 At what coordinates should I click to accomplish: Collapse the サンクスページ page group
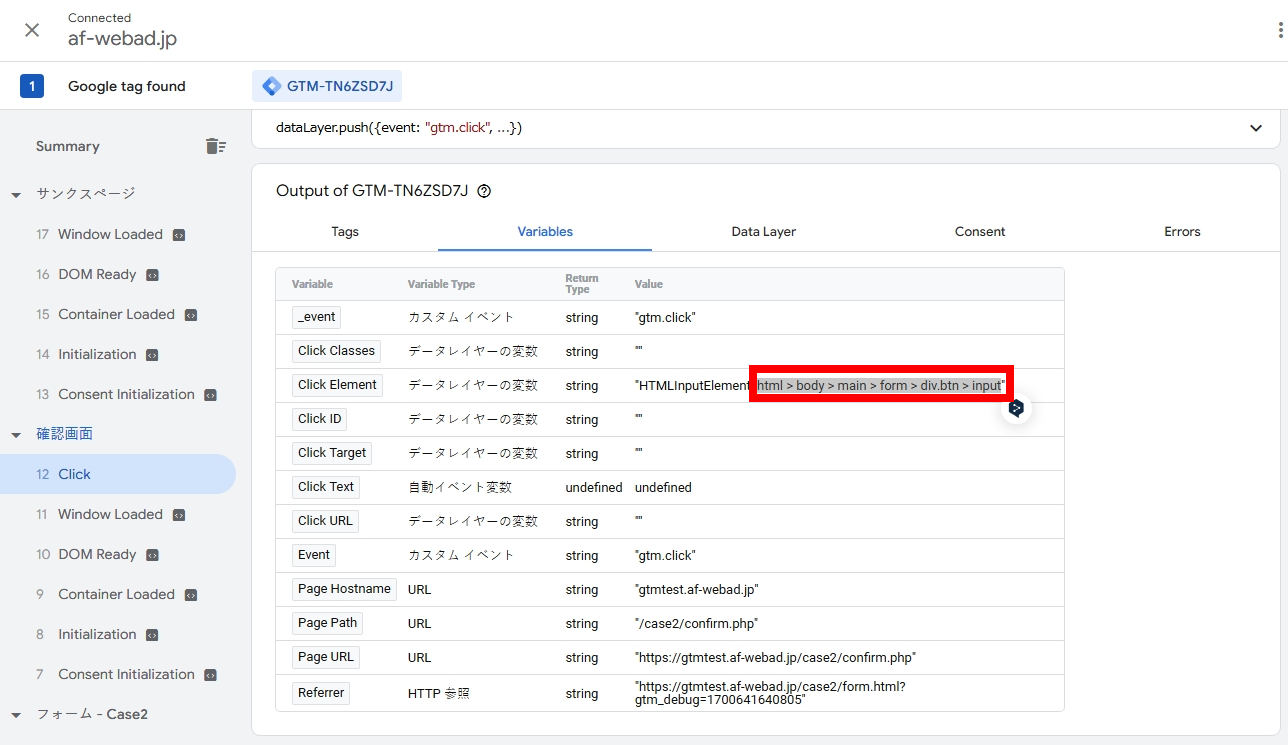[16, 194]
